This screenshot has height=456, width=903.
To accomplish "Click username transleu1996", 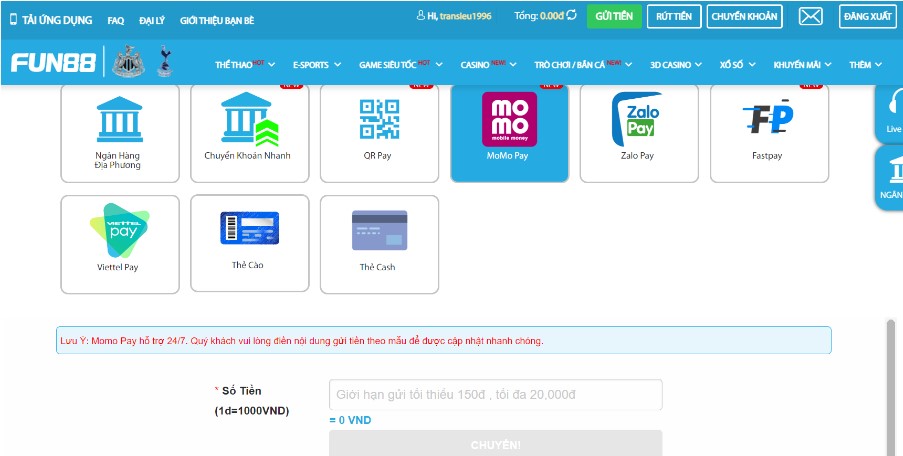I will coord(465,16).
